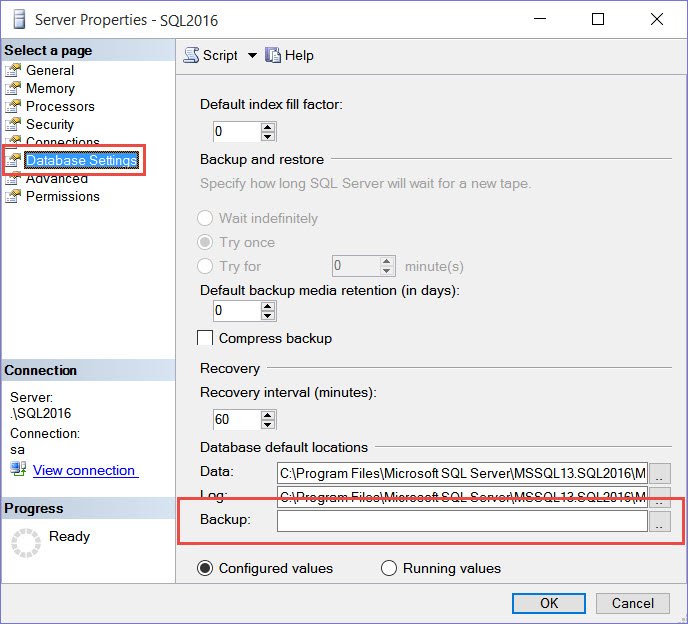Viewport: 688px width, 624px height.
Task: Increase the default index fill factor
Action: [x=268, y=127]
